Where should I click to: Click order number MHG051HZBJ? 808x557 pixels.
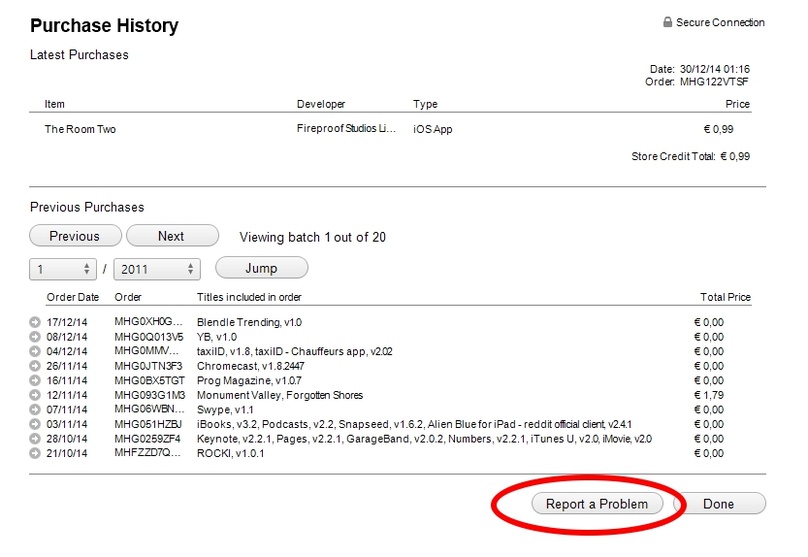click(148, 425)
